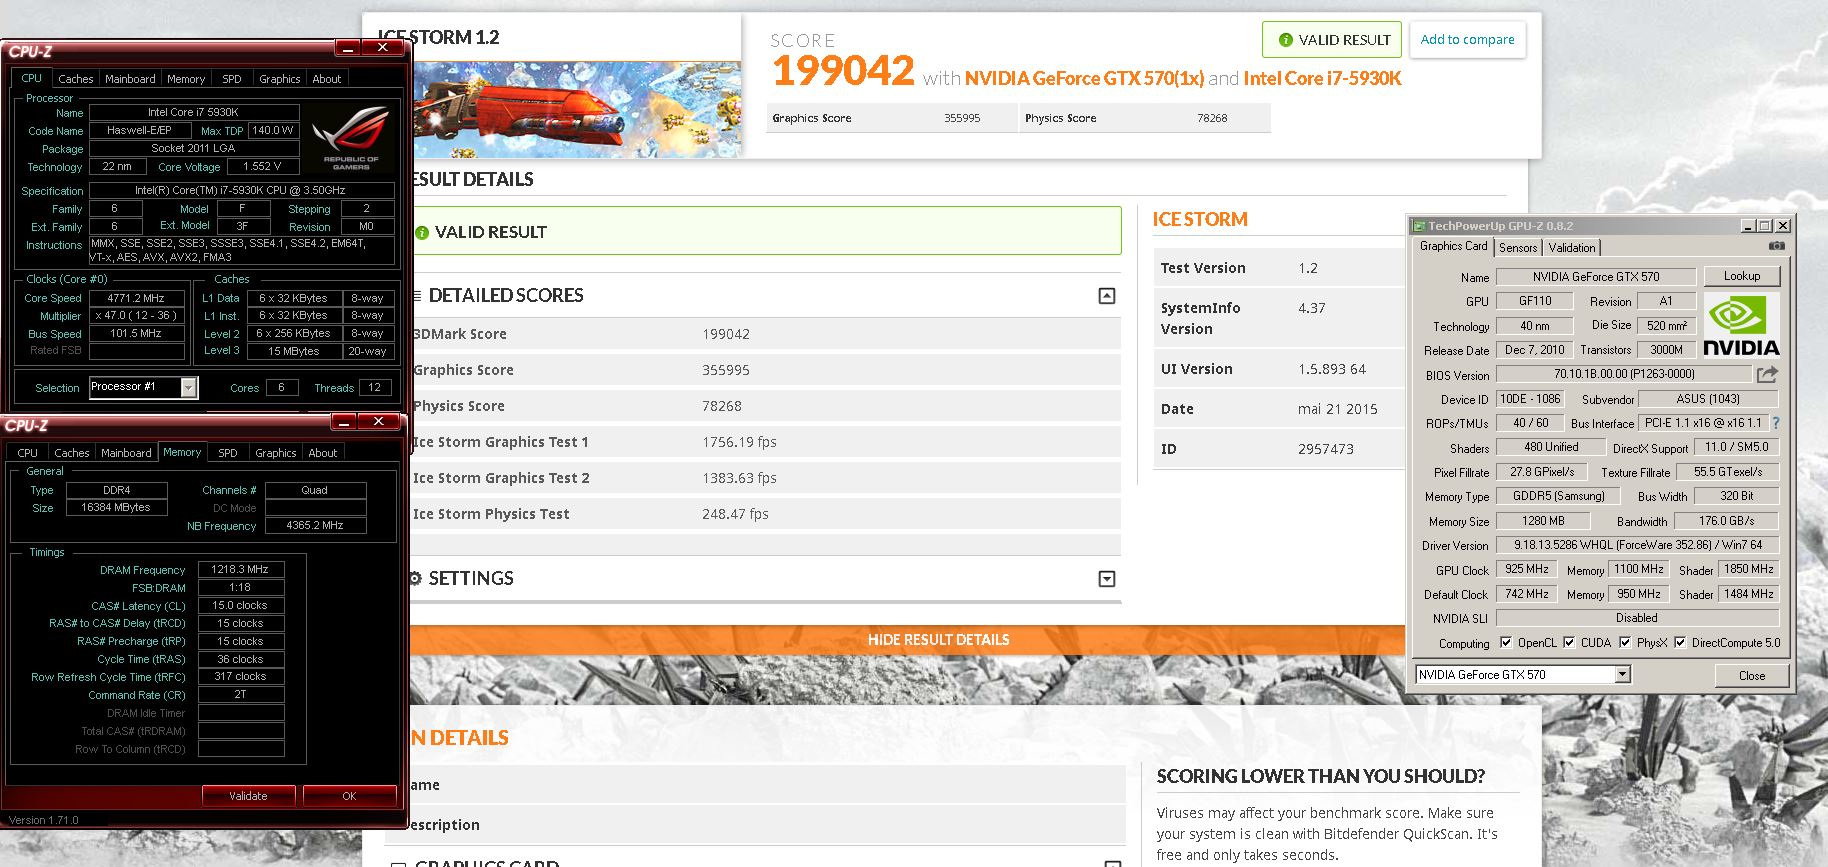Click the OK button in CPU-Z

tap(349, 796)
